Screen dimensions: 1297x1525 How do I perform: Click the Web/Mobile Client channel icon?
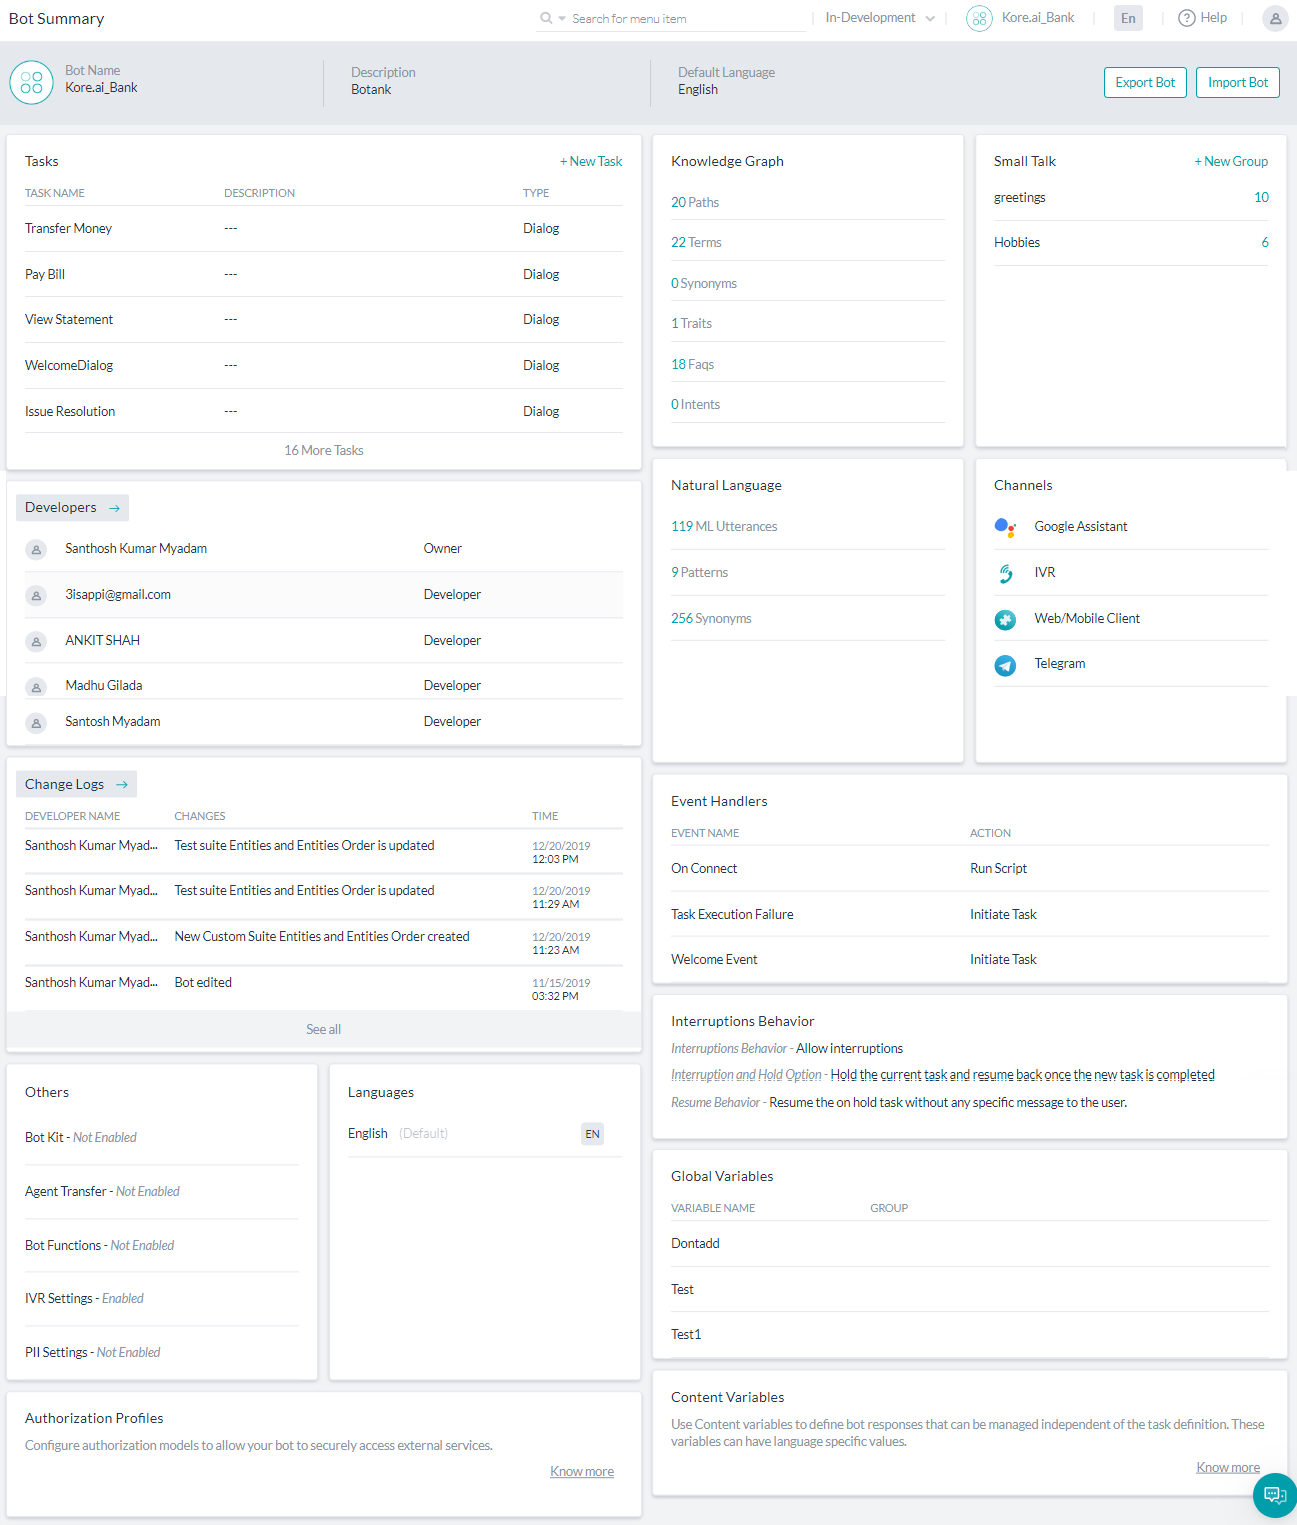pos(1006,619)
